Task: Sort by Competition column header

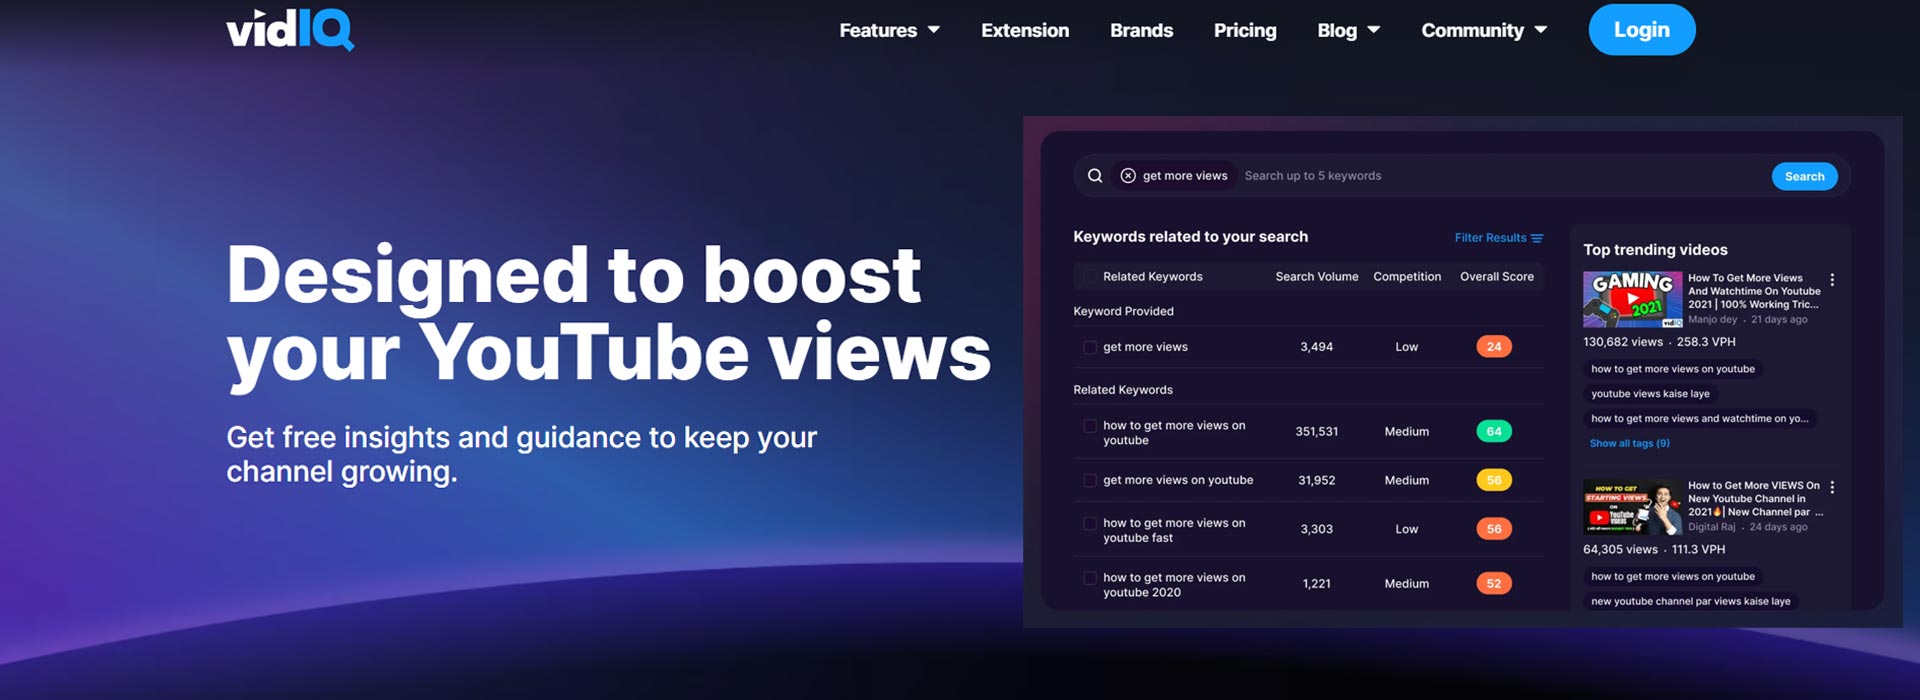Action: click(x=1407, y=277)
